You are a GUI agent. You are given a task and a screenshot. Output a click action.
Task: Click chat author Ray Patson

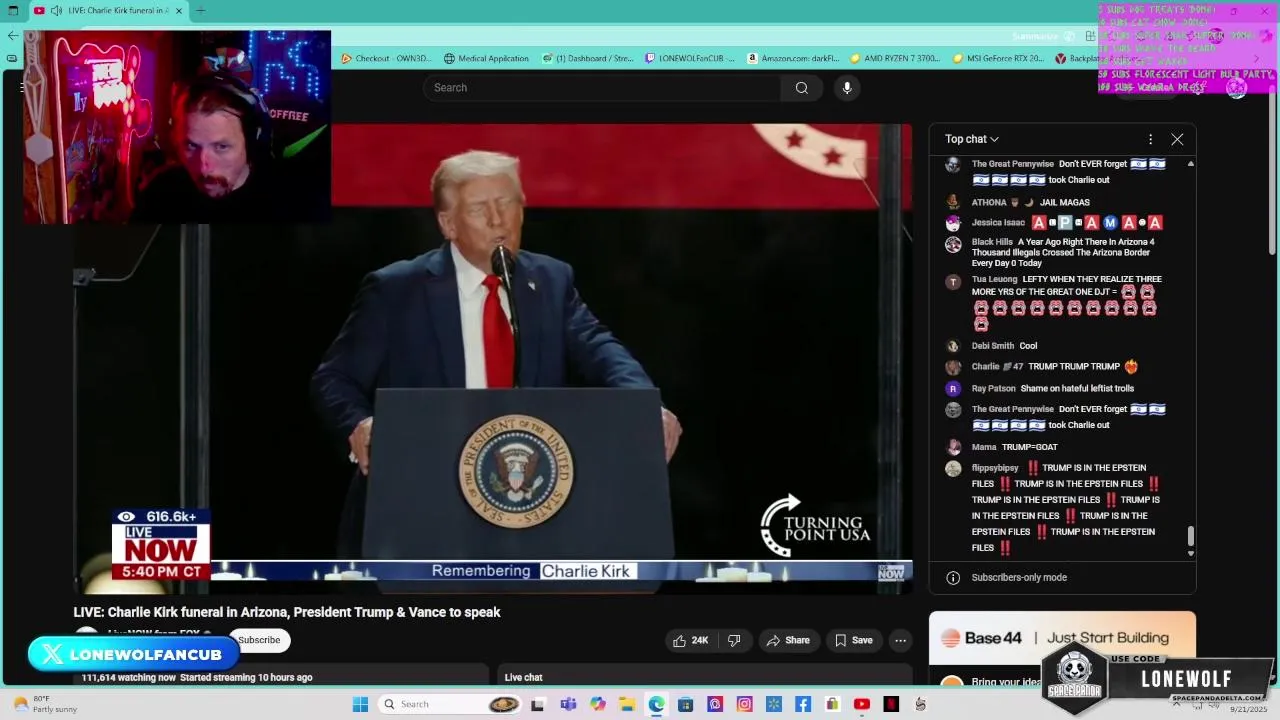tap(993, 388)
